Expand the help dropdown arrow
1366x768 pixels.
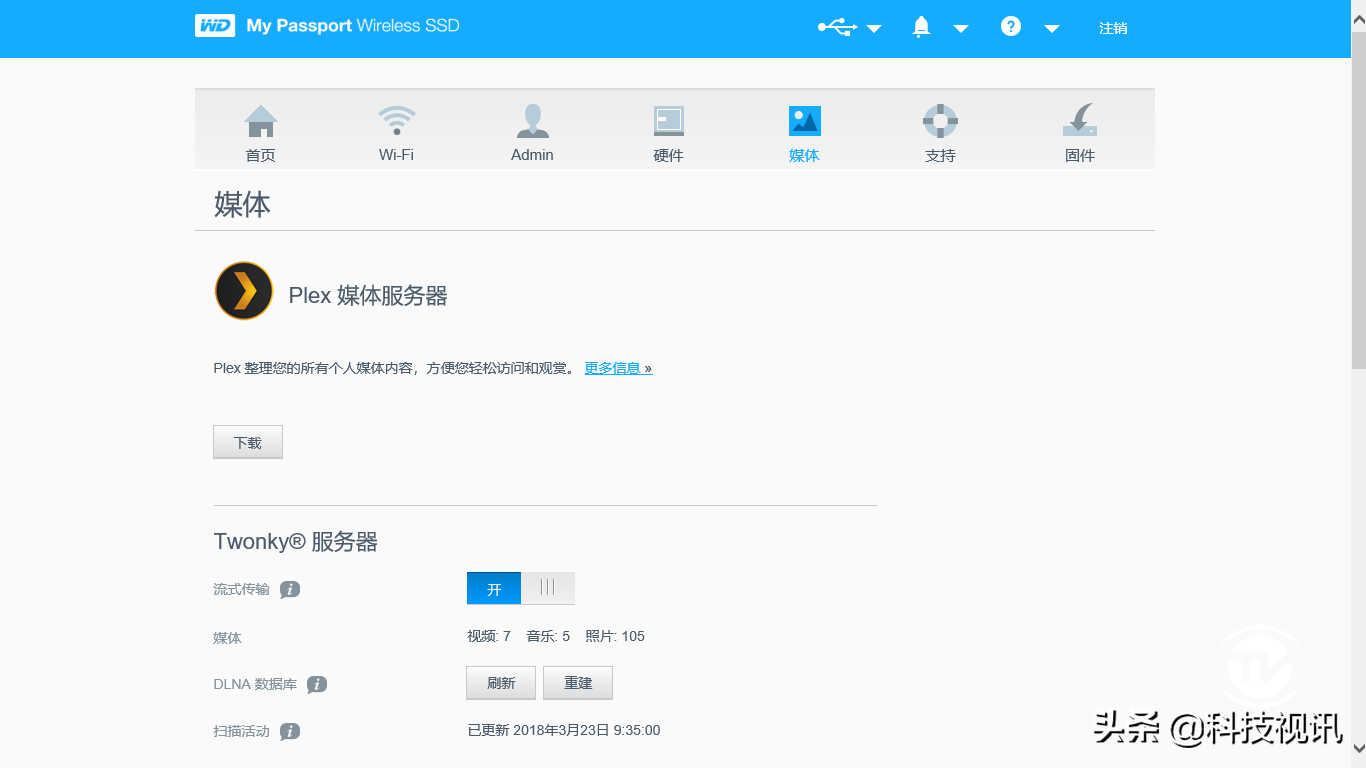coord(1052,29)
